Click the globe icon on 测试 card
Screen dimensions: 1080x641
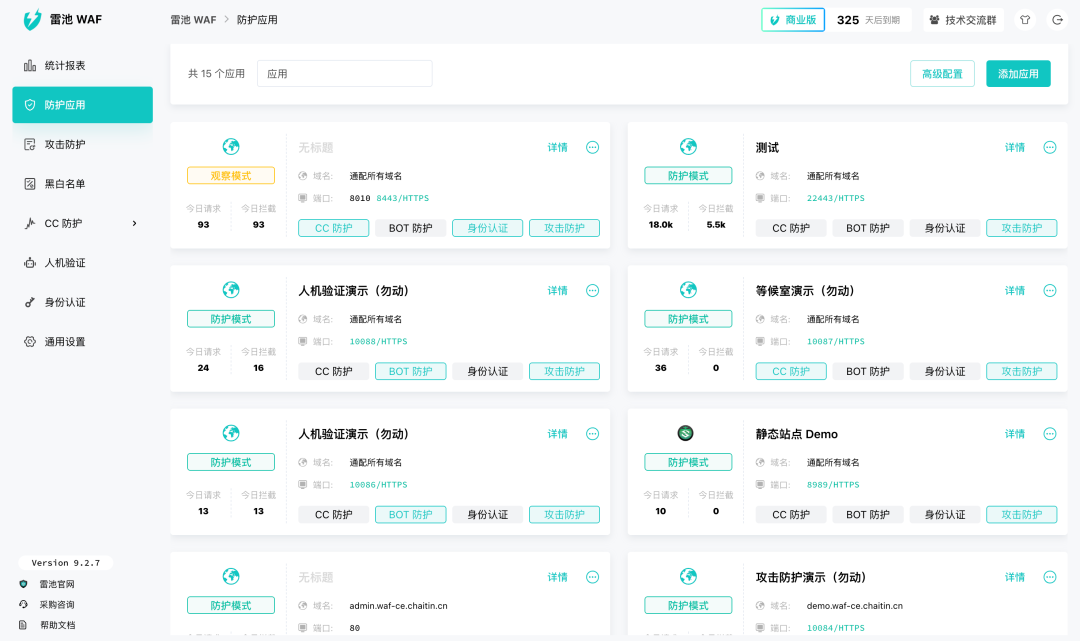tap(688, 146)
